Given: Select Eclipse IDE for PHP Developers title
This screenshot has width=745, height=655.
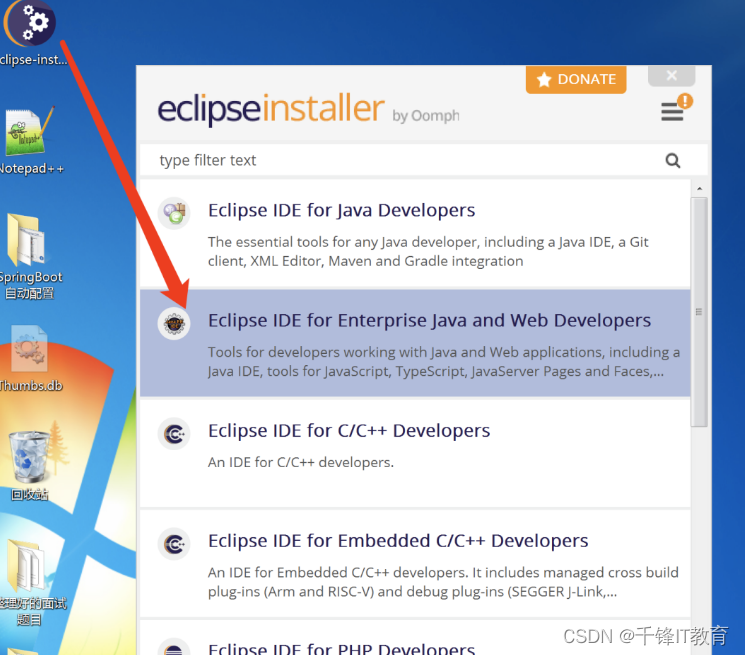Looking at the screenshot, I should coord(341,648).
